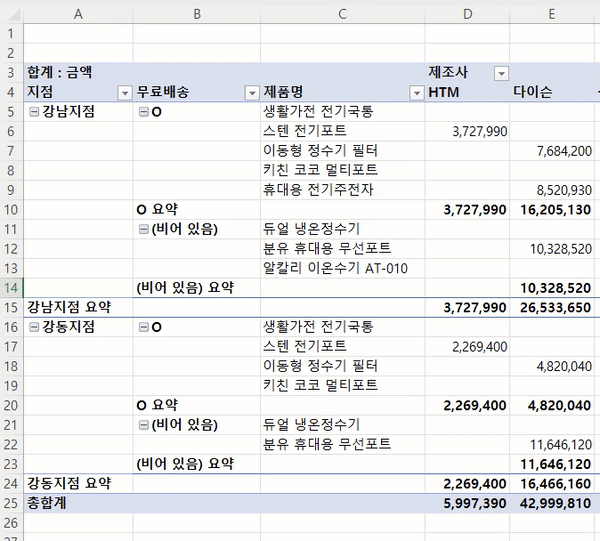
Task: Collapse (비어 있음) group in row 21
Action: 143,425
